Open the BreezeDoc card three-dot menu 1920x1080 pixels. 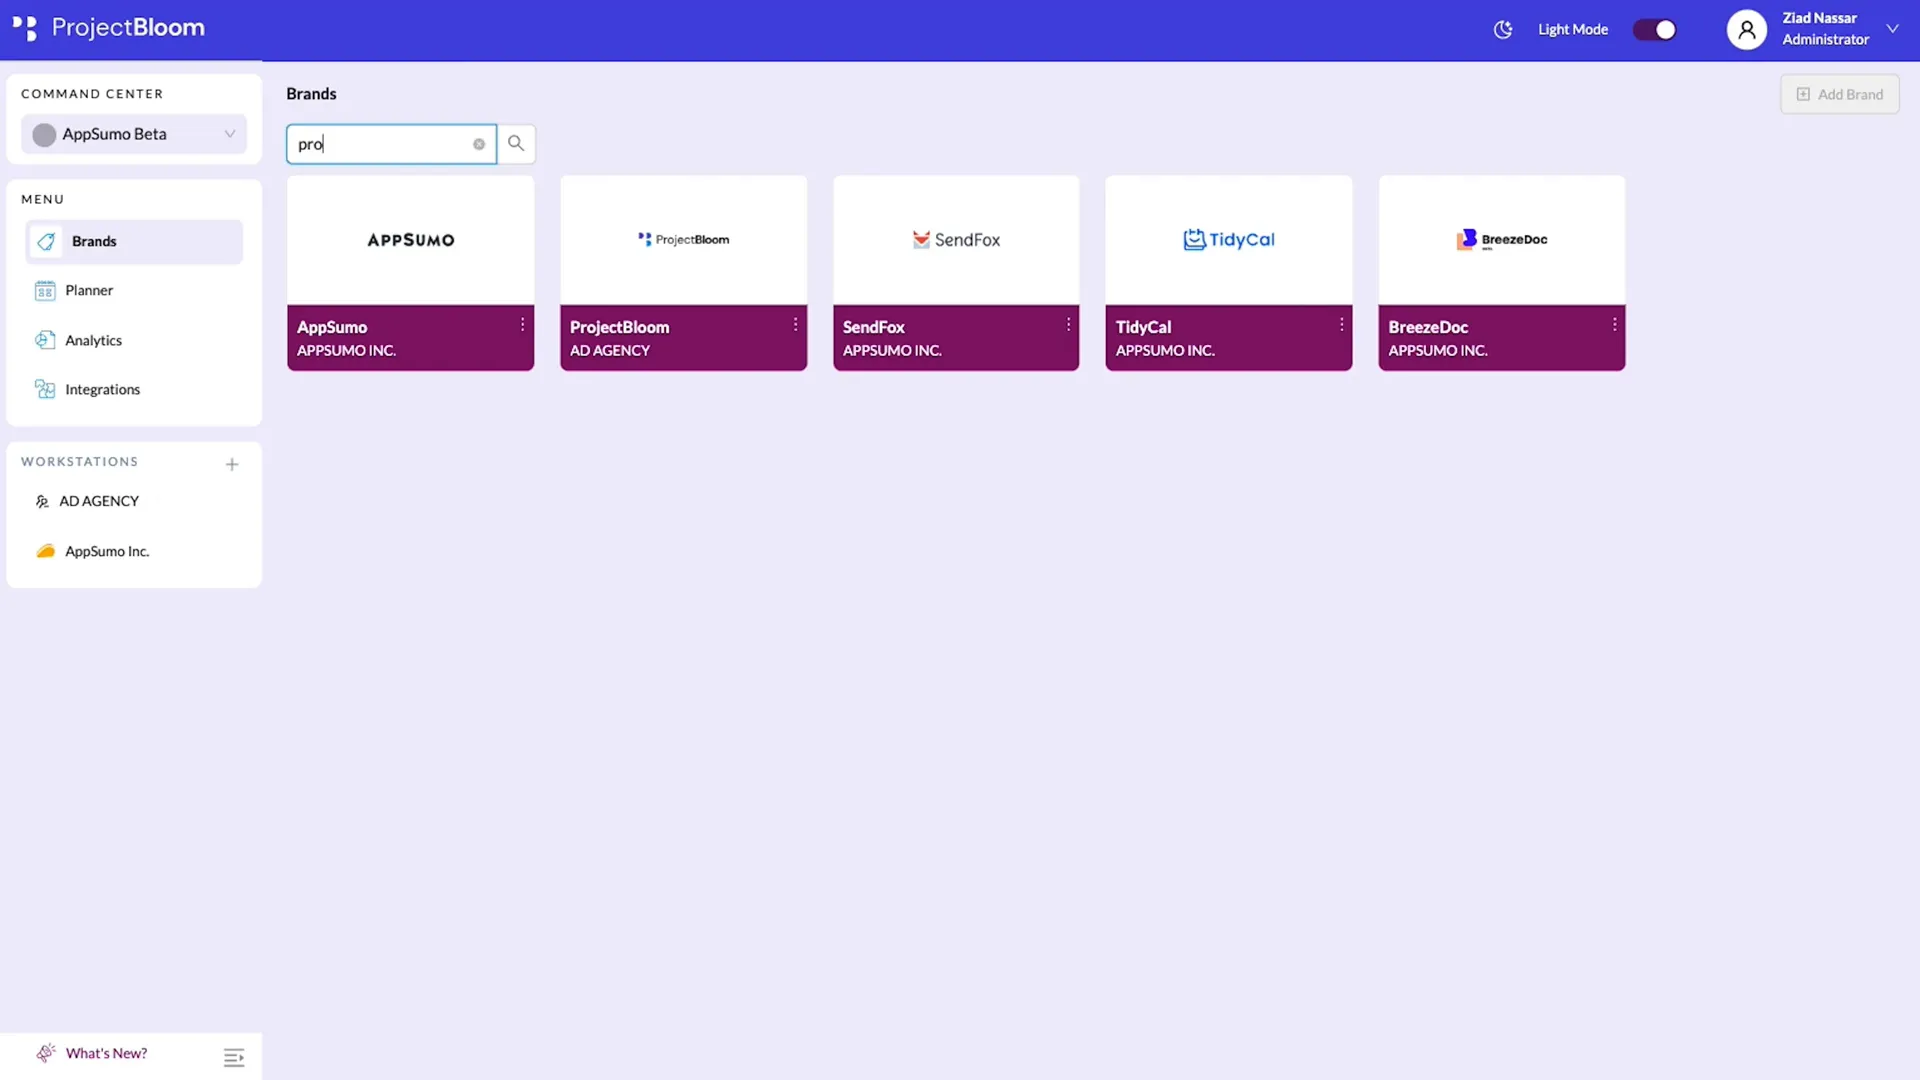1614,325
